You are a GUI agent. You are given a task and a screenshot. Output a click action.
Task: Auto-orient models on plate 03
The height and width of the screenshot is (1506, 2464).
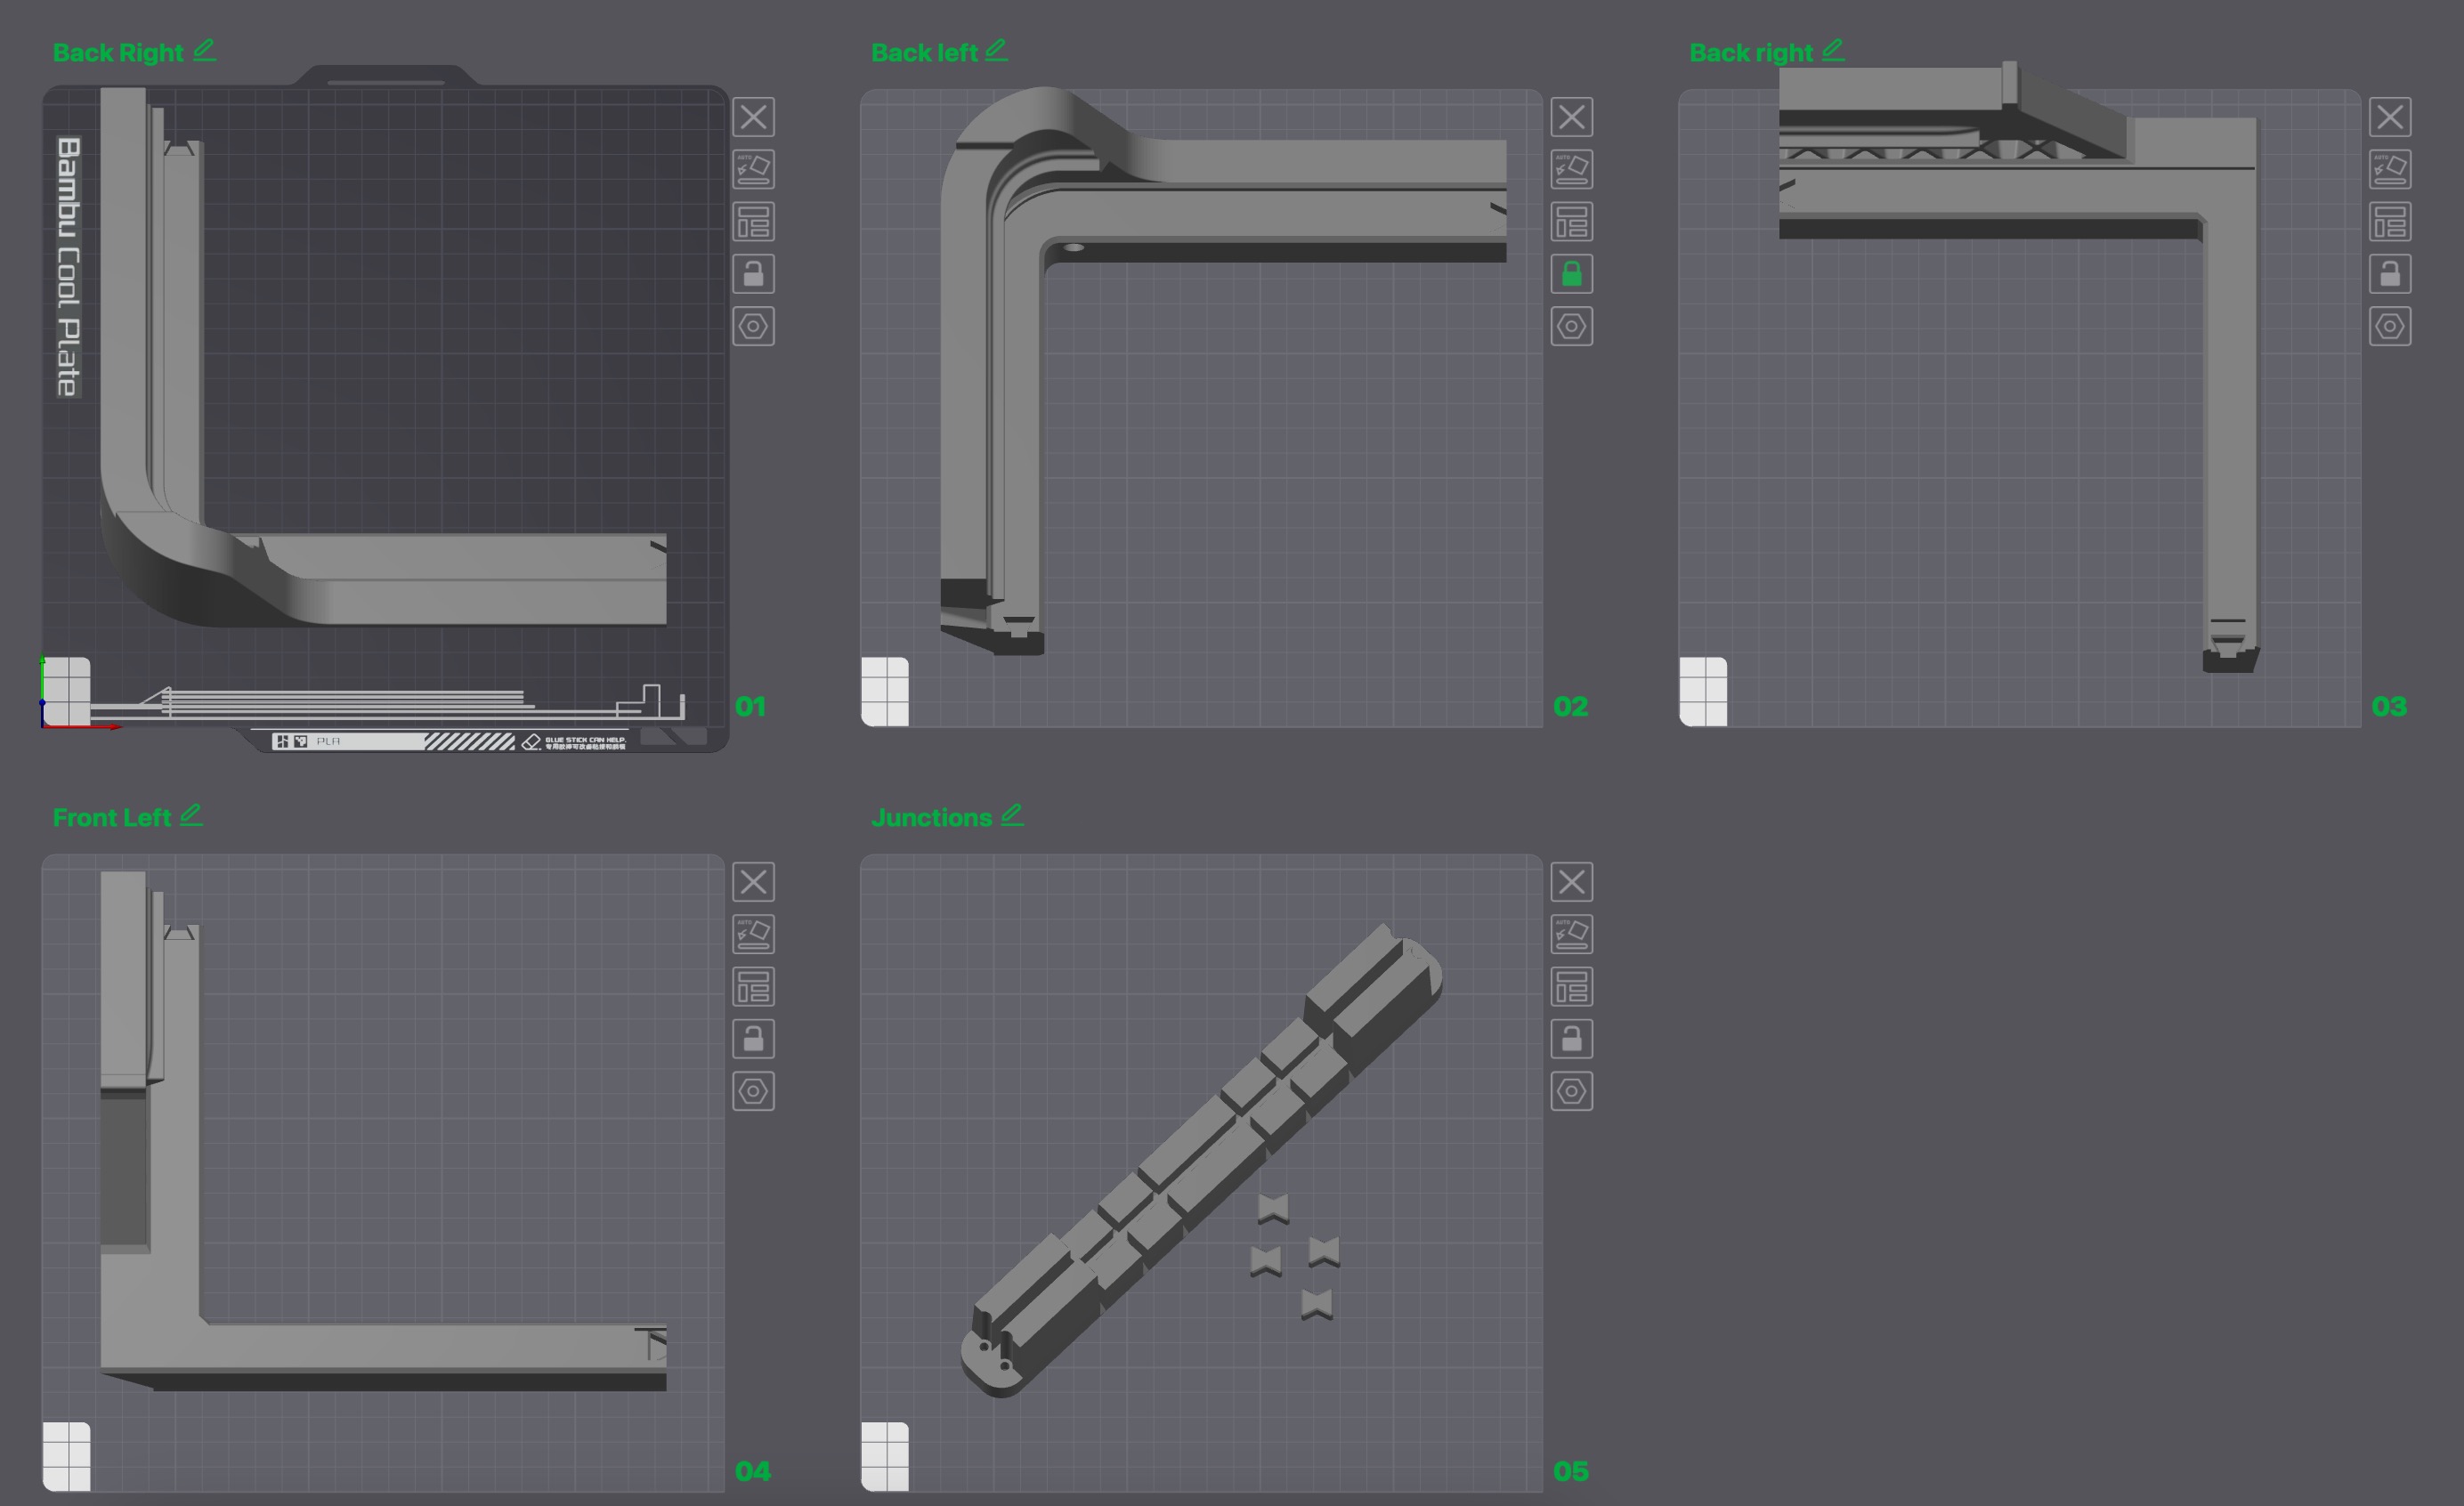click(2390, 169)
